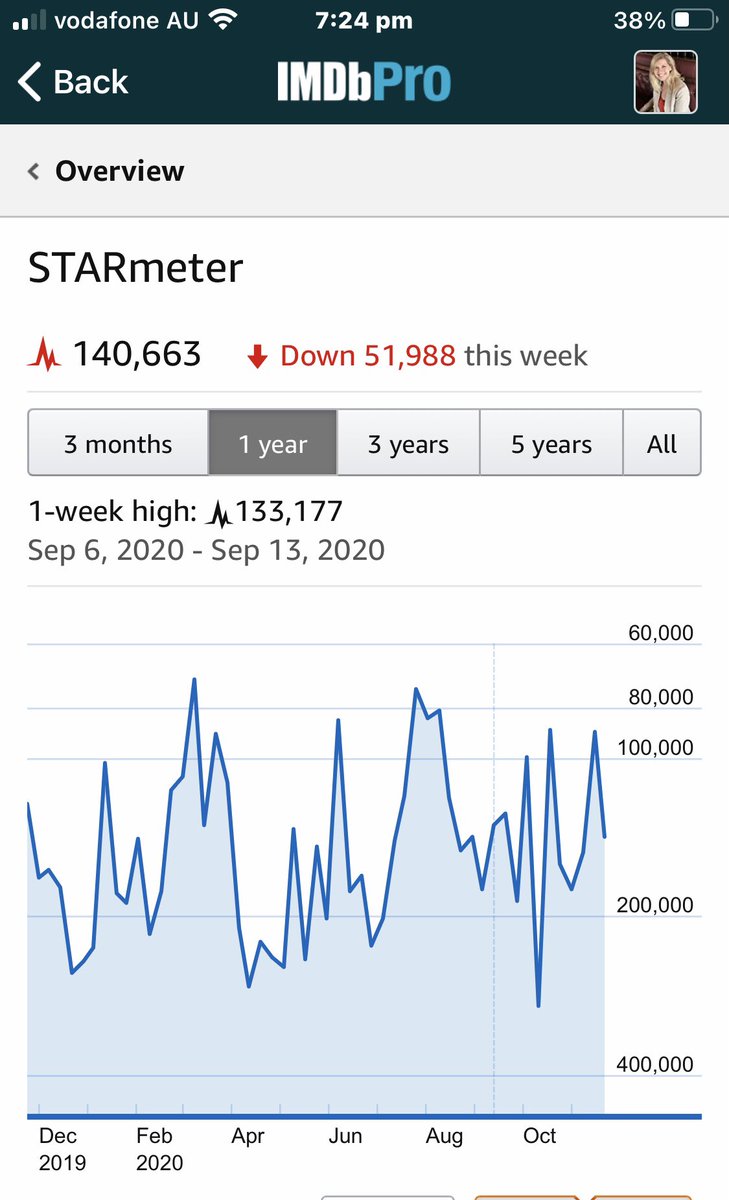Tap the Back button

[x=74, y=82]
